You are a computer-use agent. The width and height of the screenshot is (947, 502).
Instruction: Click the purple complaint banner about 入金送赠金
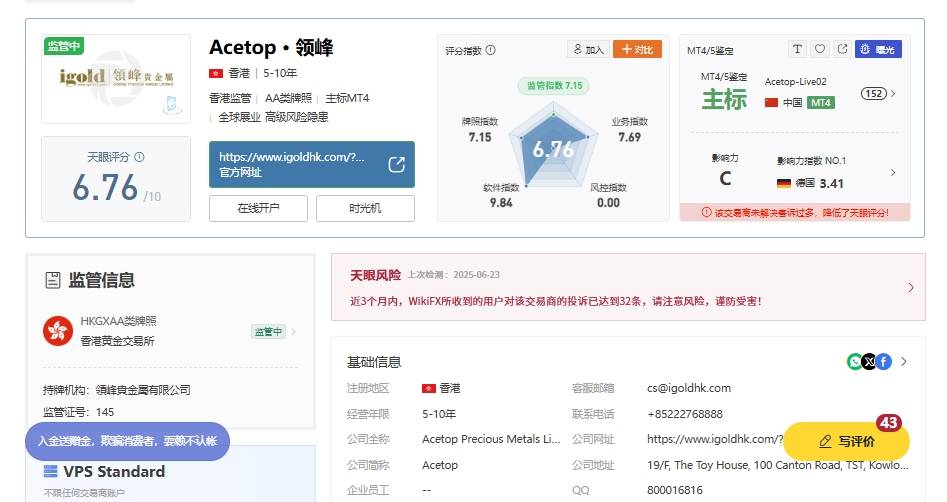point(127,441)
